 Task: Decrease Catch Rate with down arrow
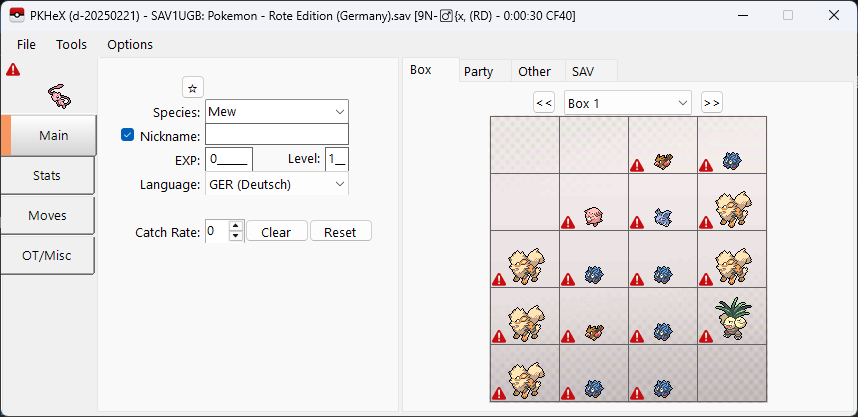pyautogui.click(x=236, y=237)
